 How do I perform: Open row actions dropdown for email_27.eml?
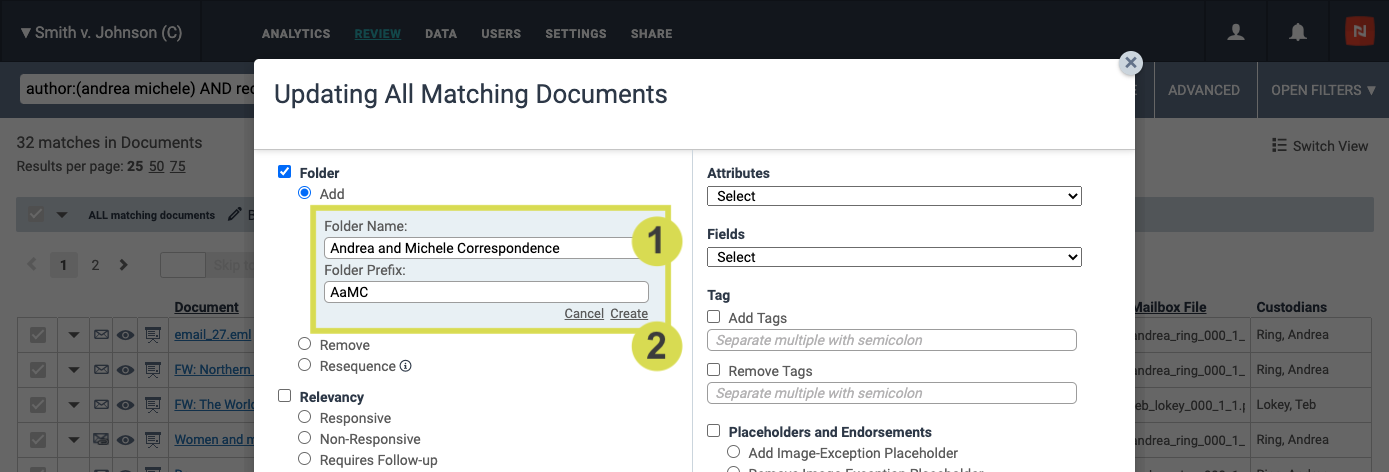73,335
